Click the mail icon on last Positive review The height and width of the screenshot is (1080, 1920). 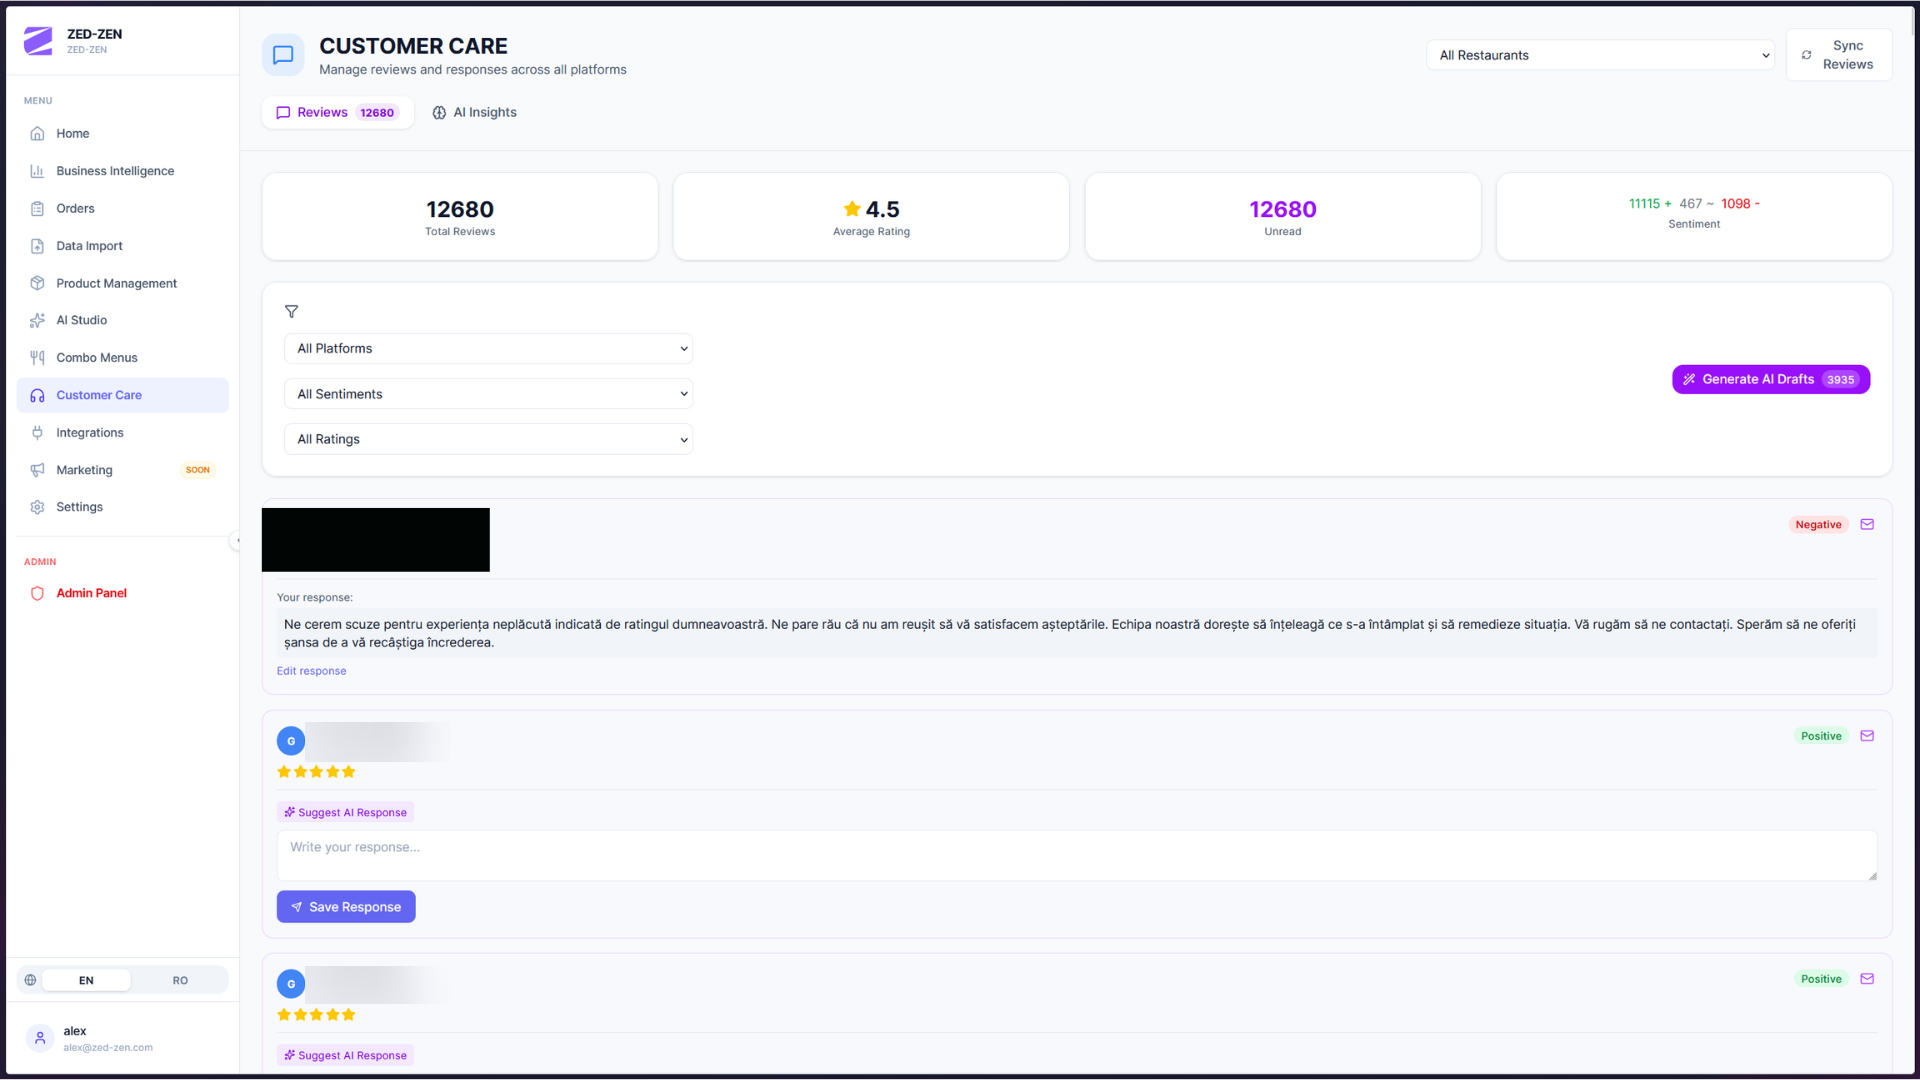[x=1867, y=979]
